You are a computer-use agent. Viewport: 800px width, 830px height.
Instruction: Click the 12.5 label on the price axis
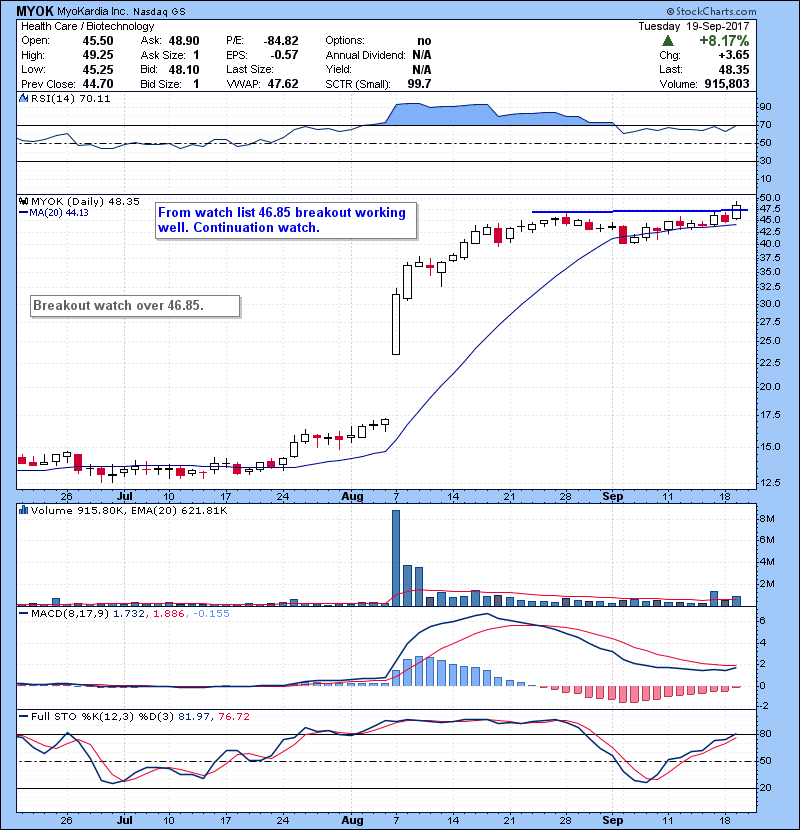(x=770, y=483)
